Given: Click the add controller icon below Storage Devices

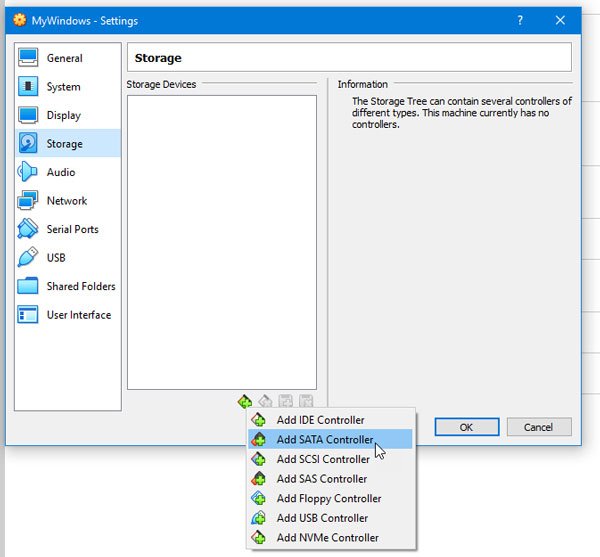Looking at the screenshot, I should pyautogui.click(x=244, y=401).
